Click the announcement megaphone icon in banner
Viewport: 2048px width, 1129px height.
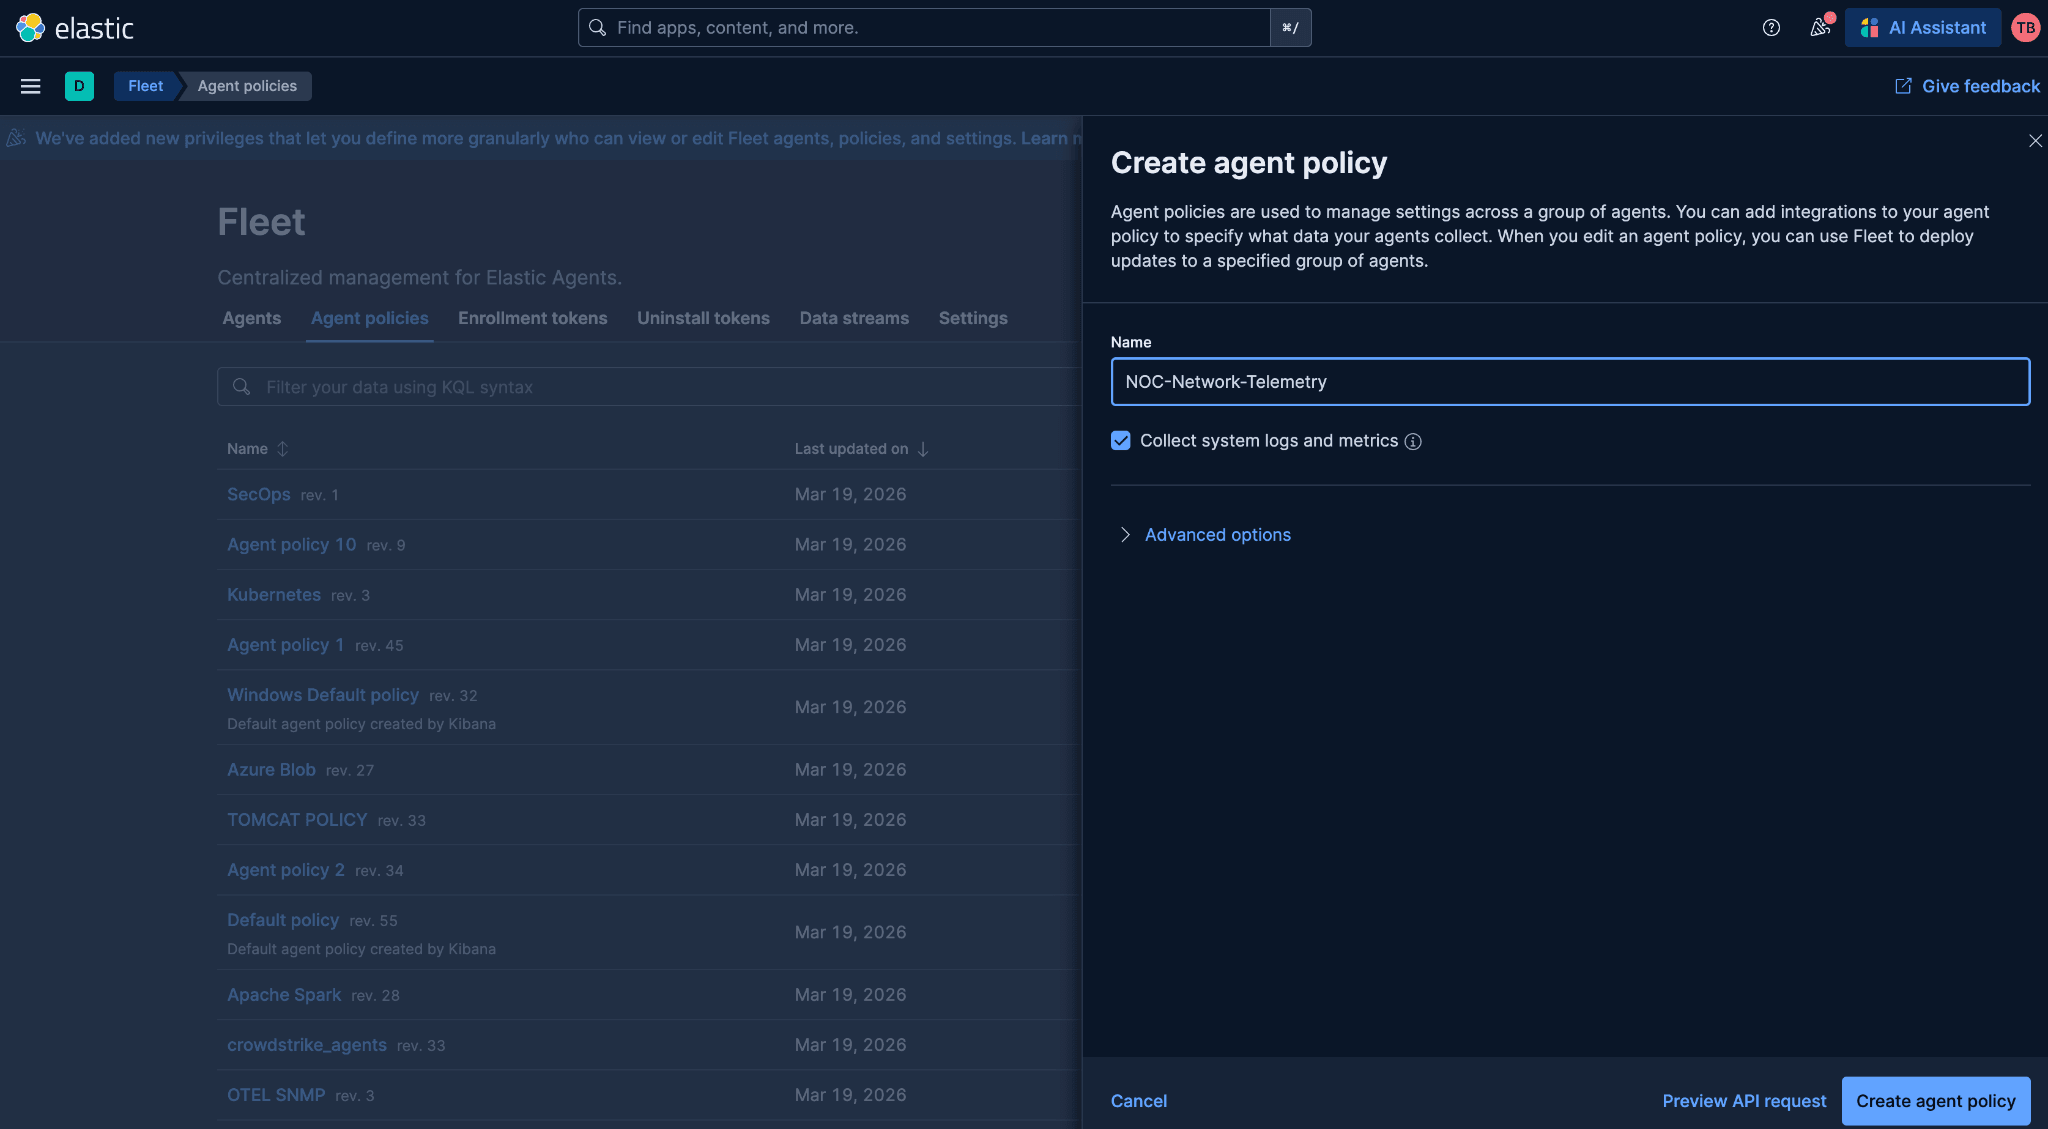point(16,138)
